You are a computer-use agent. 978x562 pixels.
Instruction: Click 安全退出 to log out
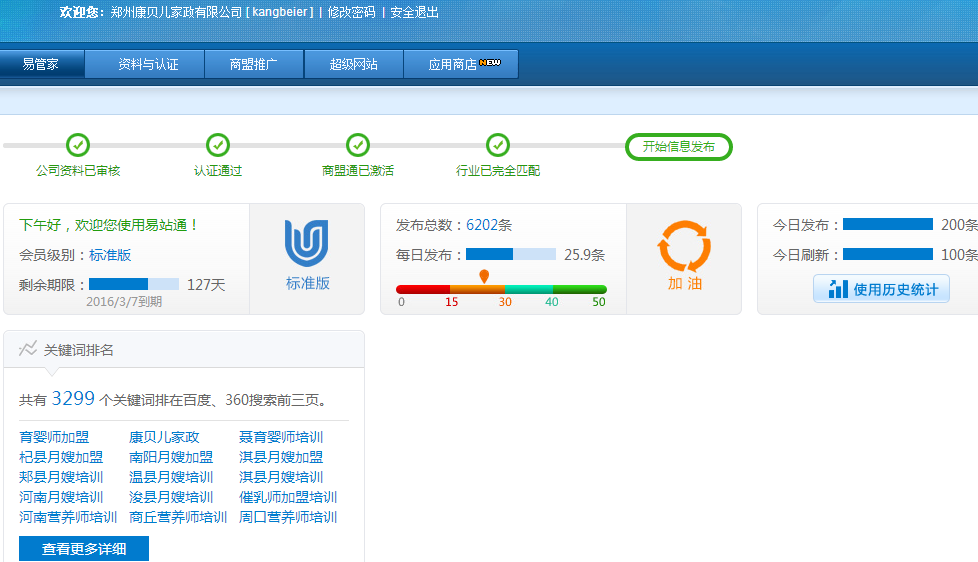coord(414,12)
